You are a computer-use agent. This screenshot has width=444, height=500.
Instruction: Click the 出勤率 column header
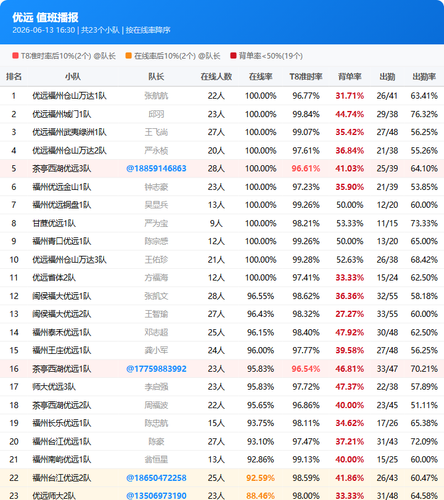(424, 77)
